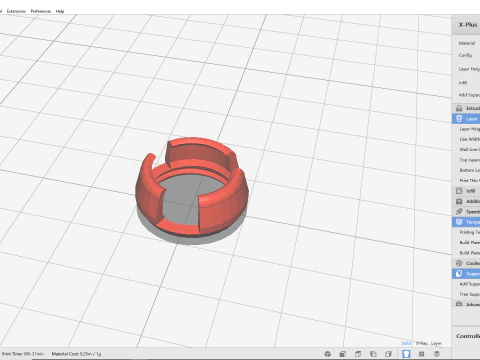Expand the Extruder settings section
The height and width of the screenshot is (360, 480).
[466, 108]
